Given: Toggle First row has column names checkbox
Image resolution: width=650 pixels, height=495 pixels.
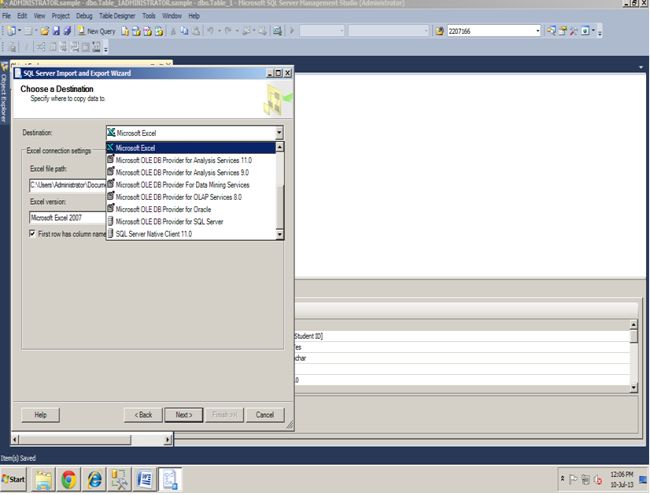Looking at the screenshot, I should coord(32,234).
